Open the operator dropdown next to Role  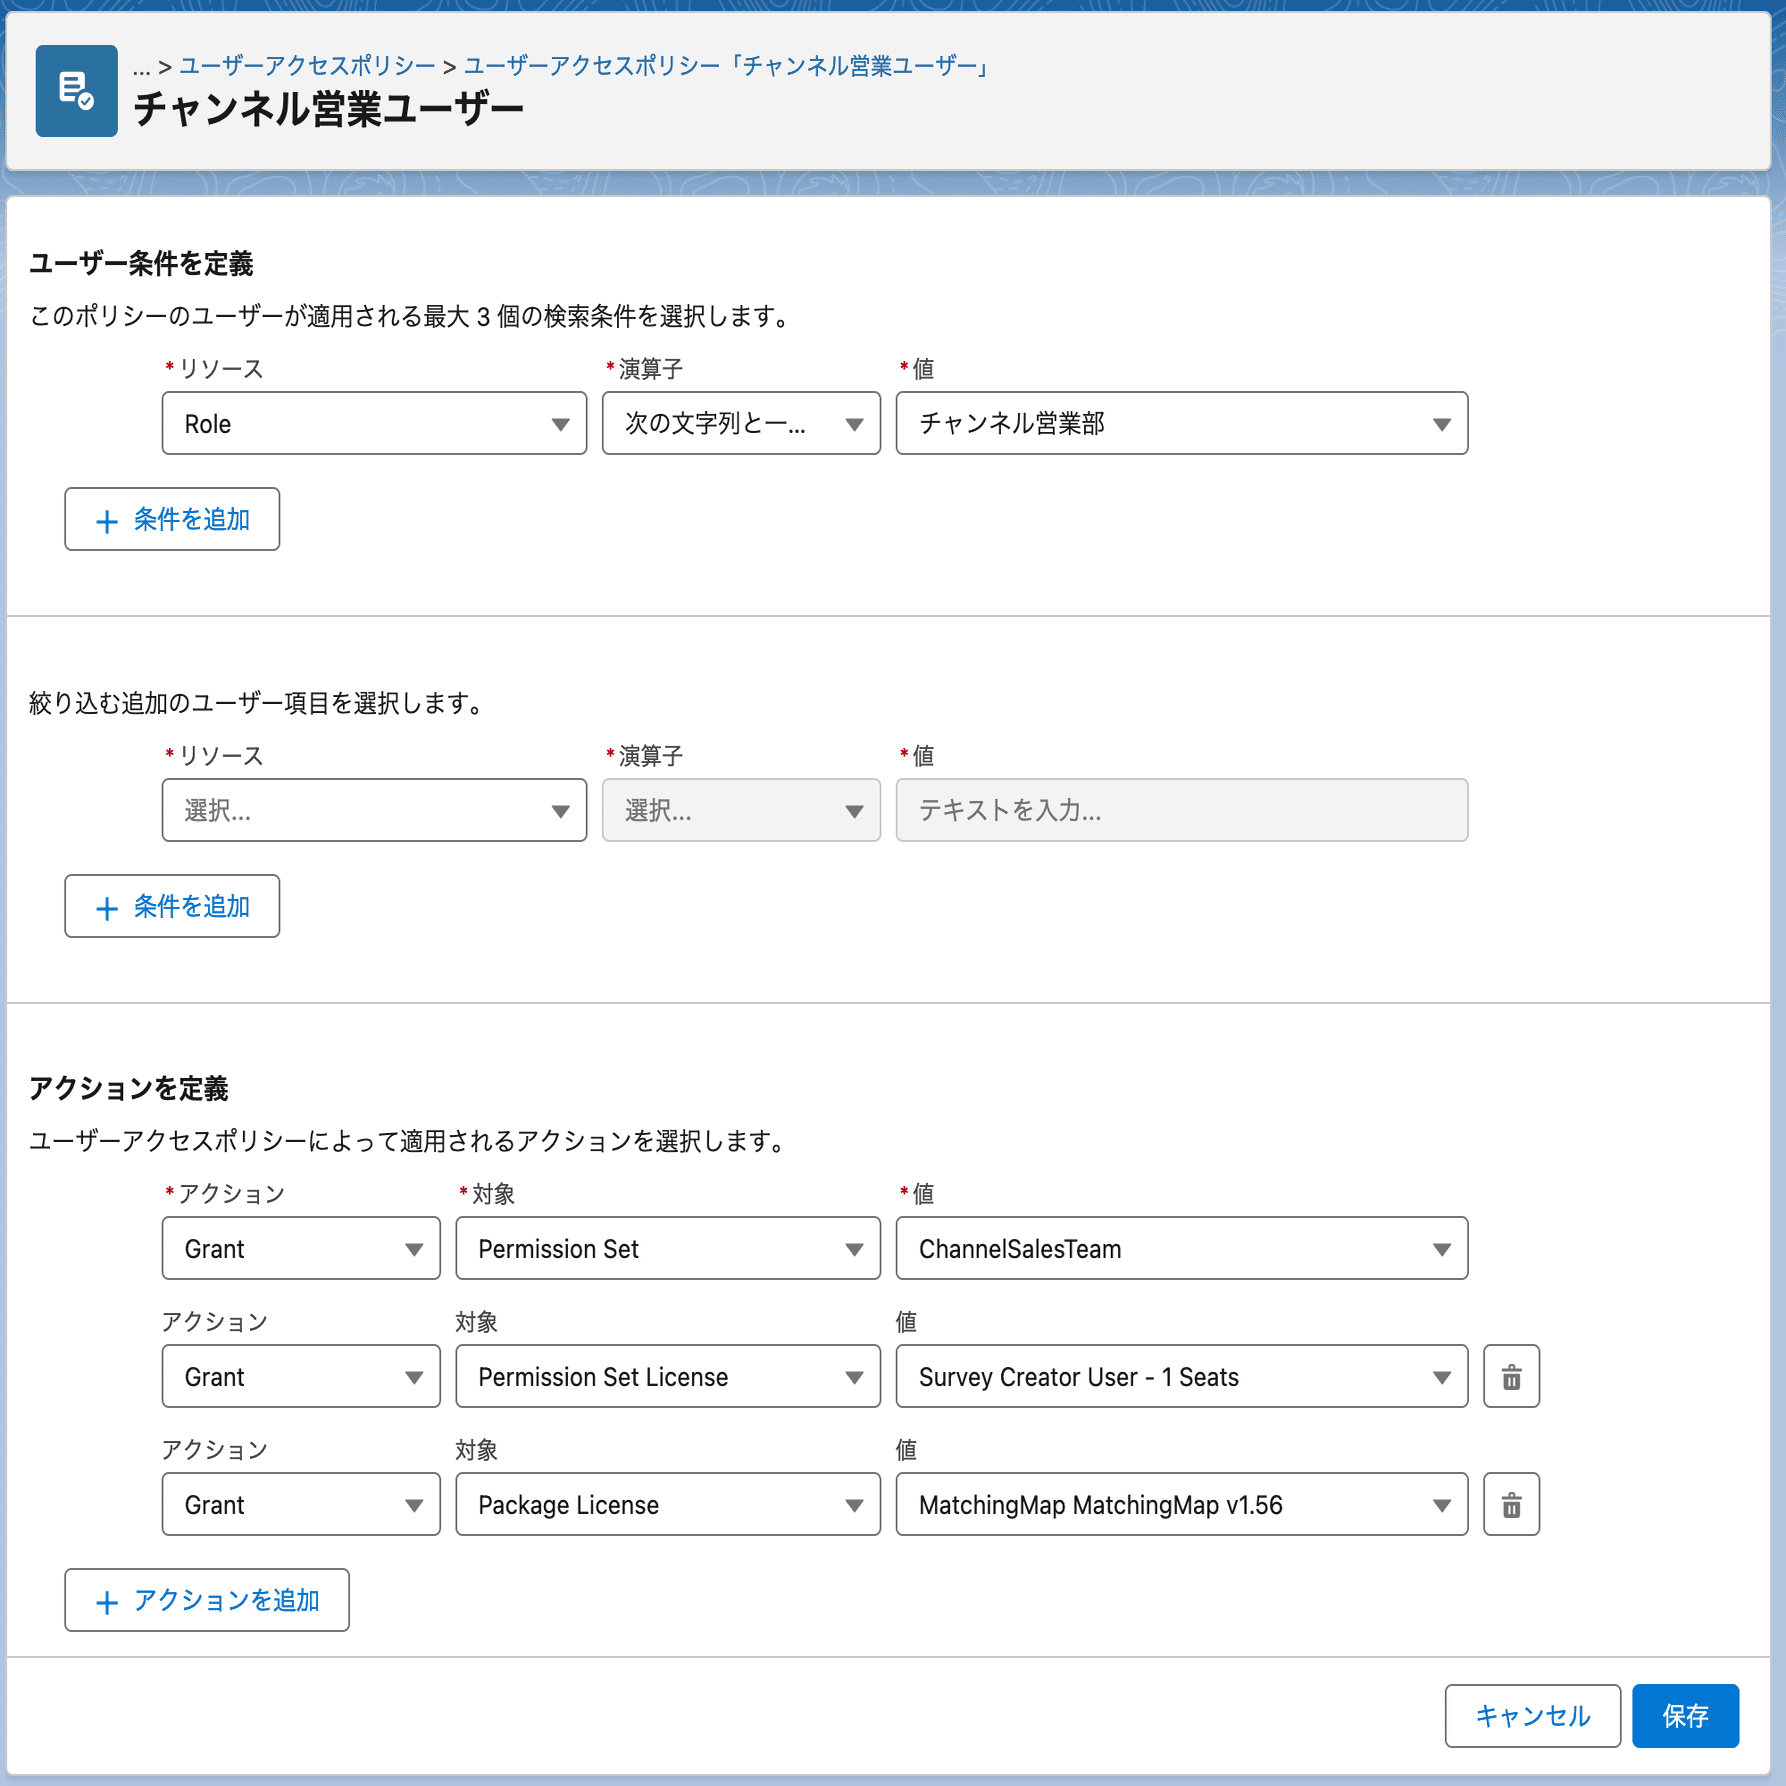click(740, 424)
